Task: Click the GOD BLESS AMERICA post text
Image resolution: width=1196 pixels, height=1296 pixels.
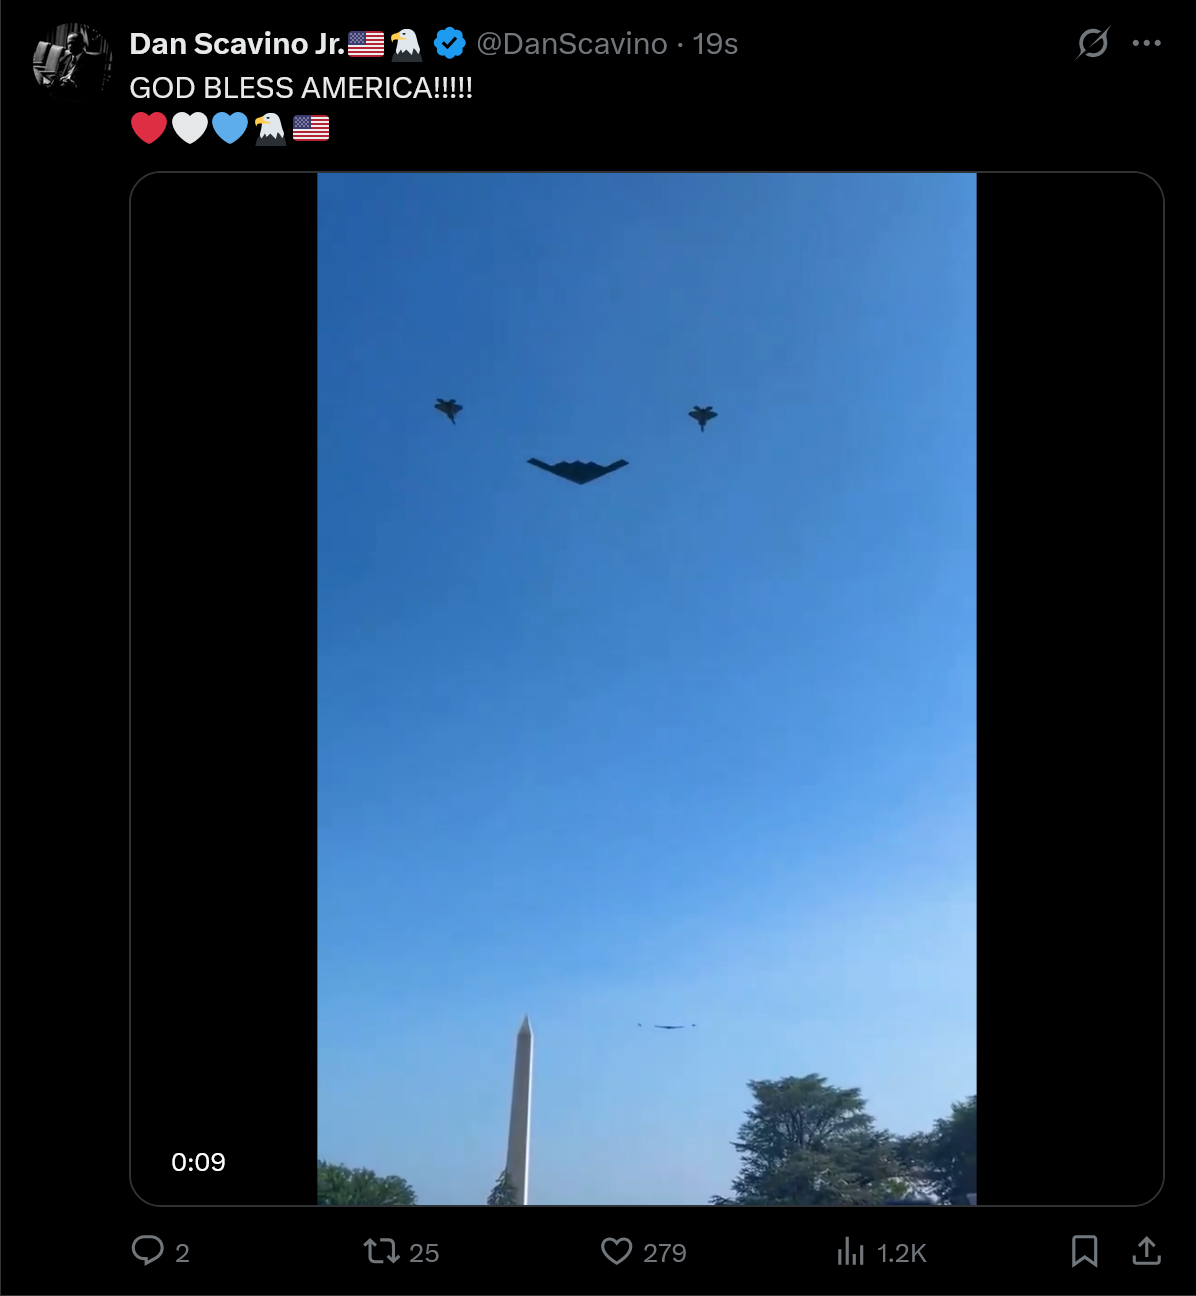Action: [301, 88]
